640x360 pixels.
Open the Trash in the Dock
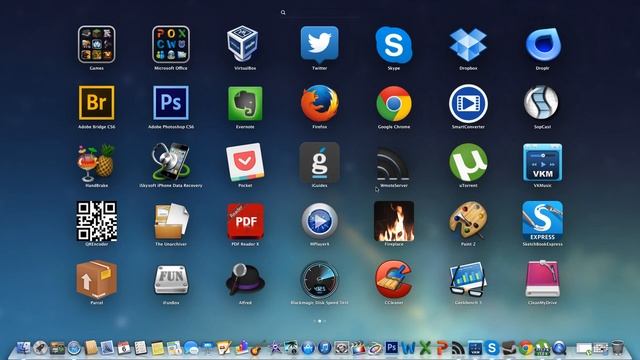click(x=618, y=348)
